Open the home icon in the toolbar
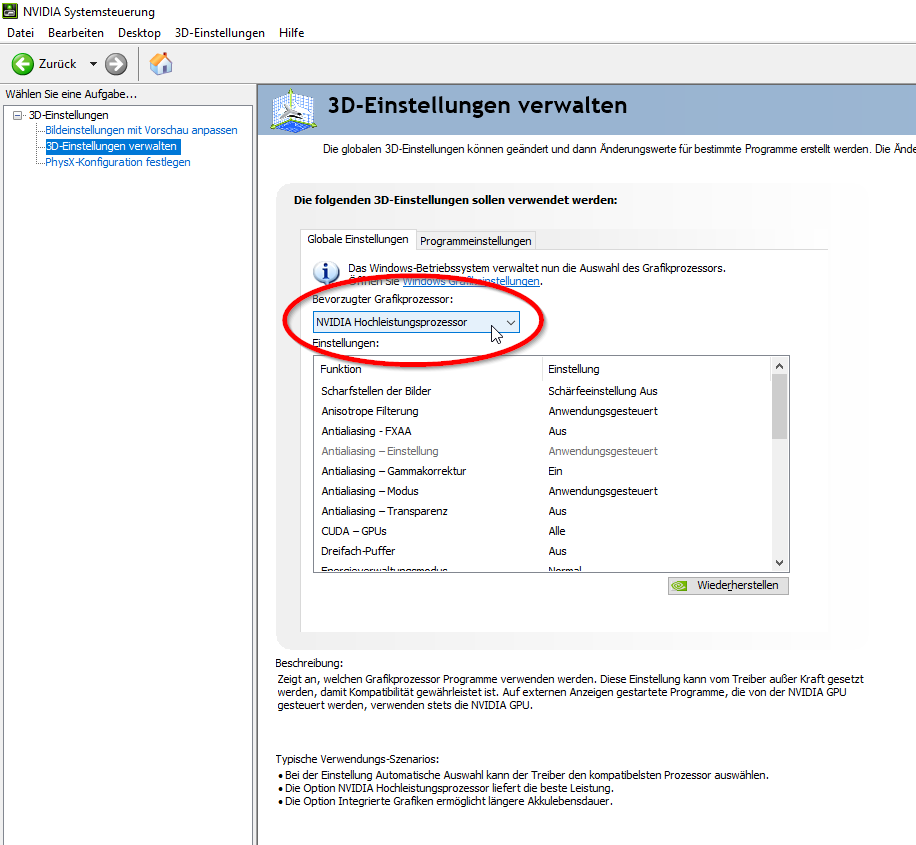This screenshot has height=845, width=916. click(x=161, y=64)
